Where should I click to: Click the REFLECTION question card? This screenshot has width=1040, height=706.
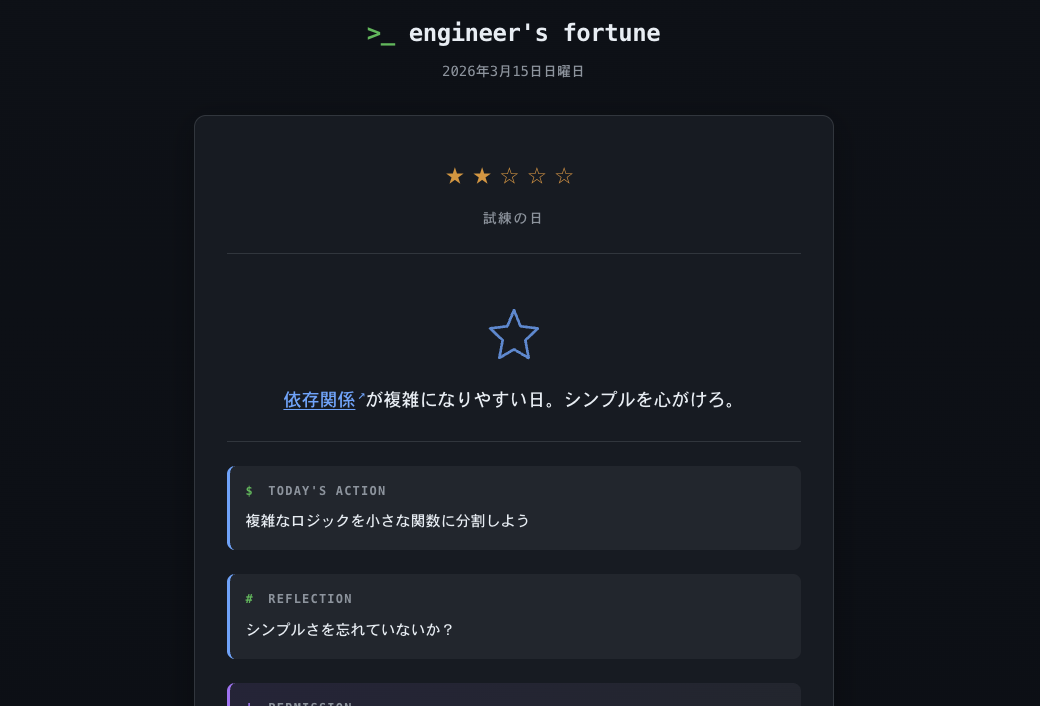[513, 616]
